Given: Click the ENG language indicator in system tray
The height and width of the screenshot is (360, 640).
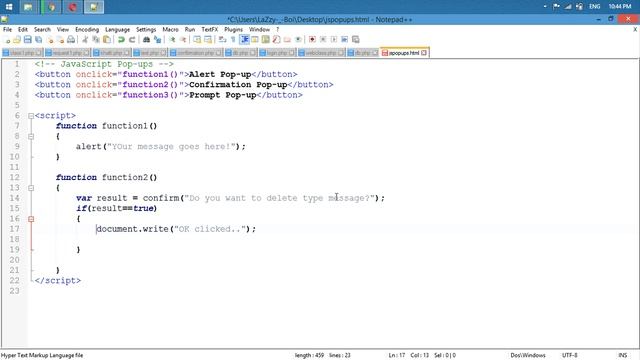Looking at the screenshot, I should pos(595,7).
